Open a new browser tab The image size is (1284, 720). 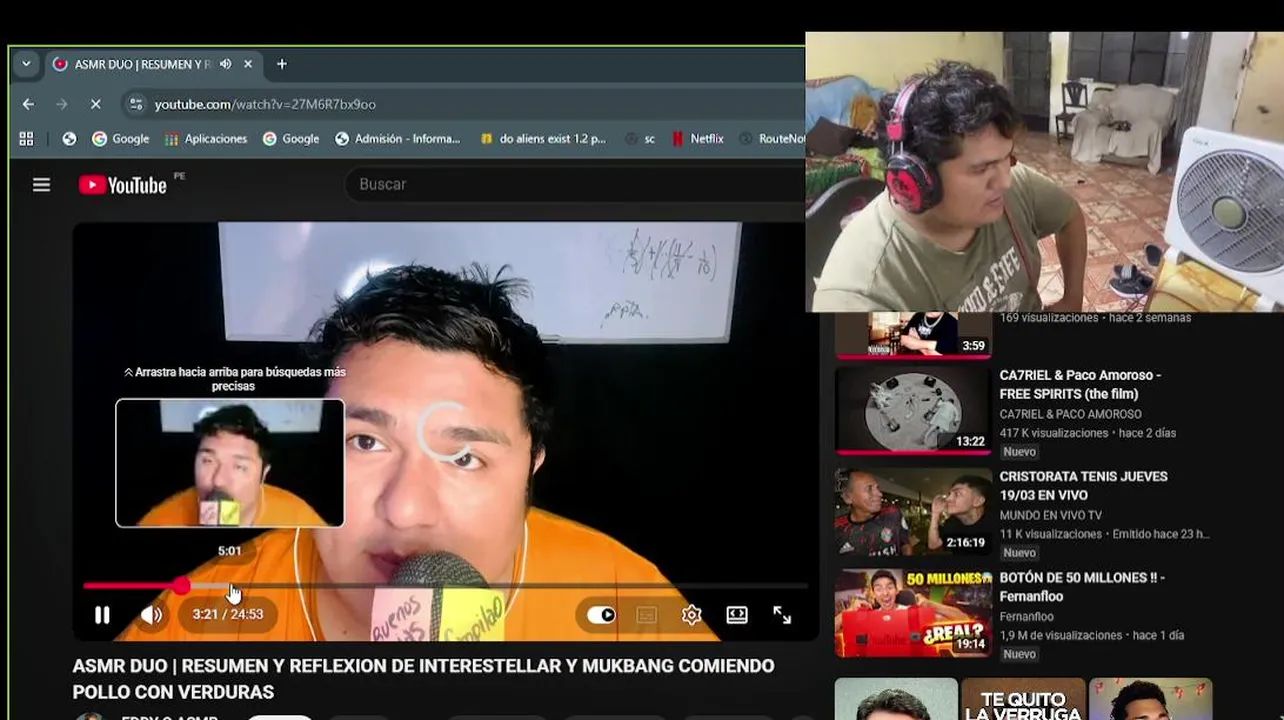pos(282,64)
